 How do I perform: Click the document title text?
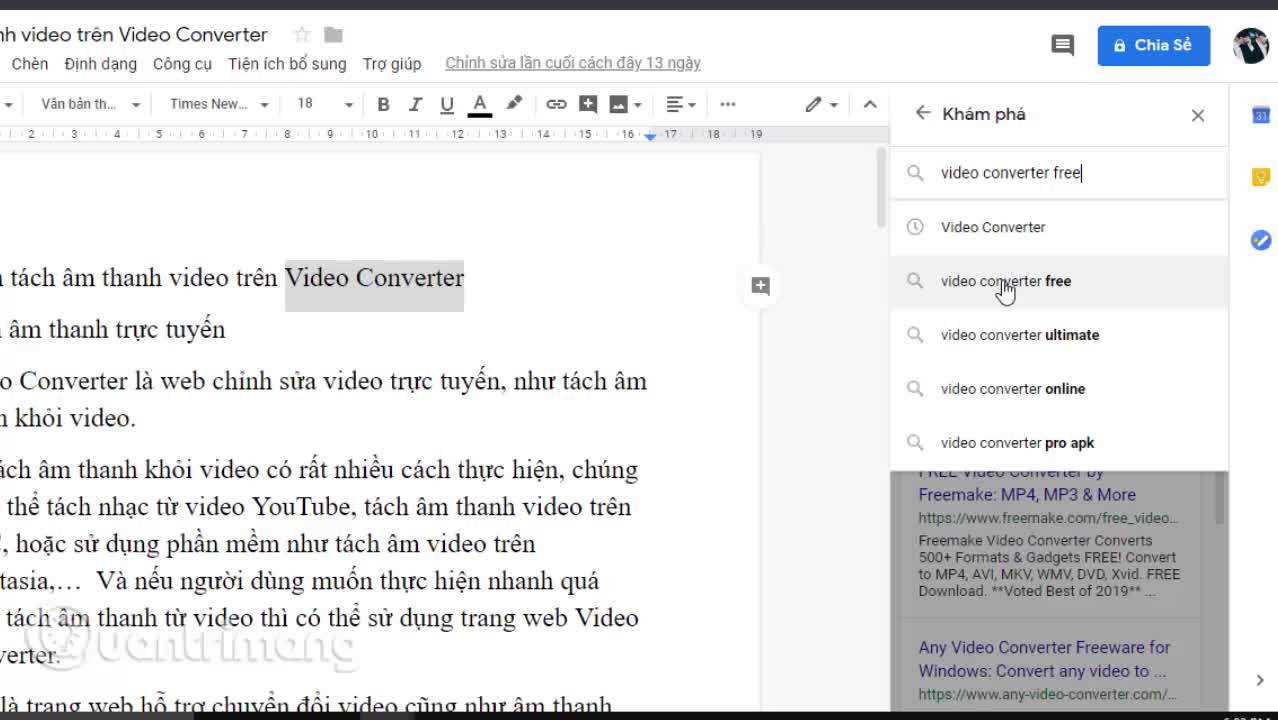click(134, 35)
